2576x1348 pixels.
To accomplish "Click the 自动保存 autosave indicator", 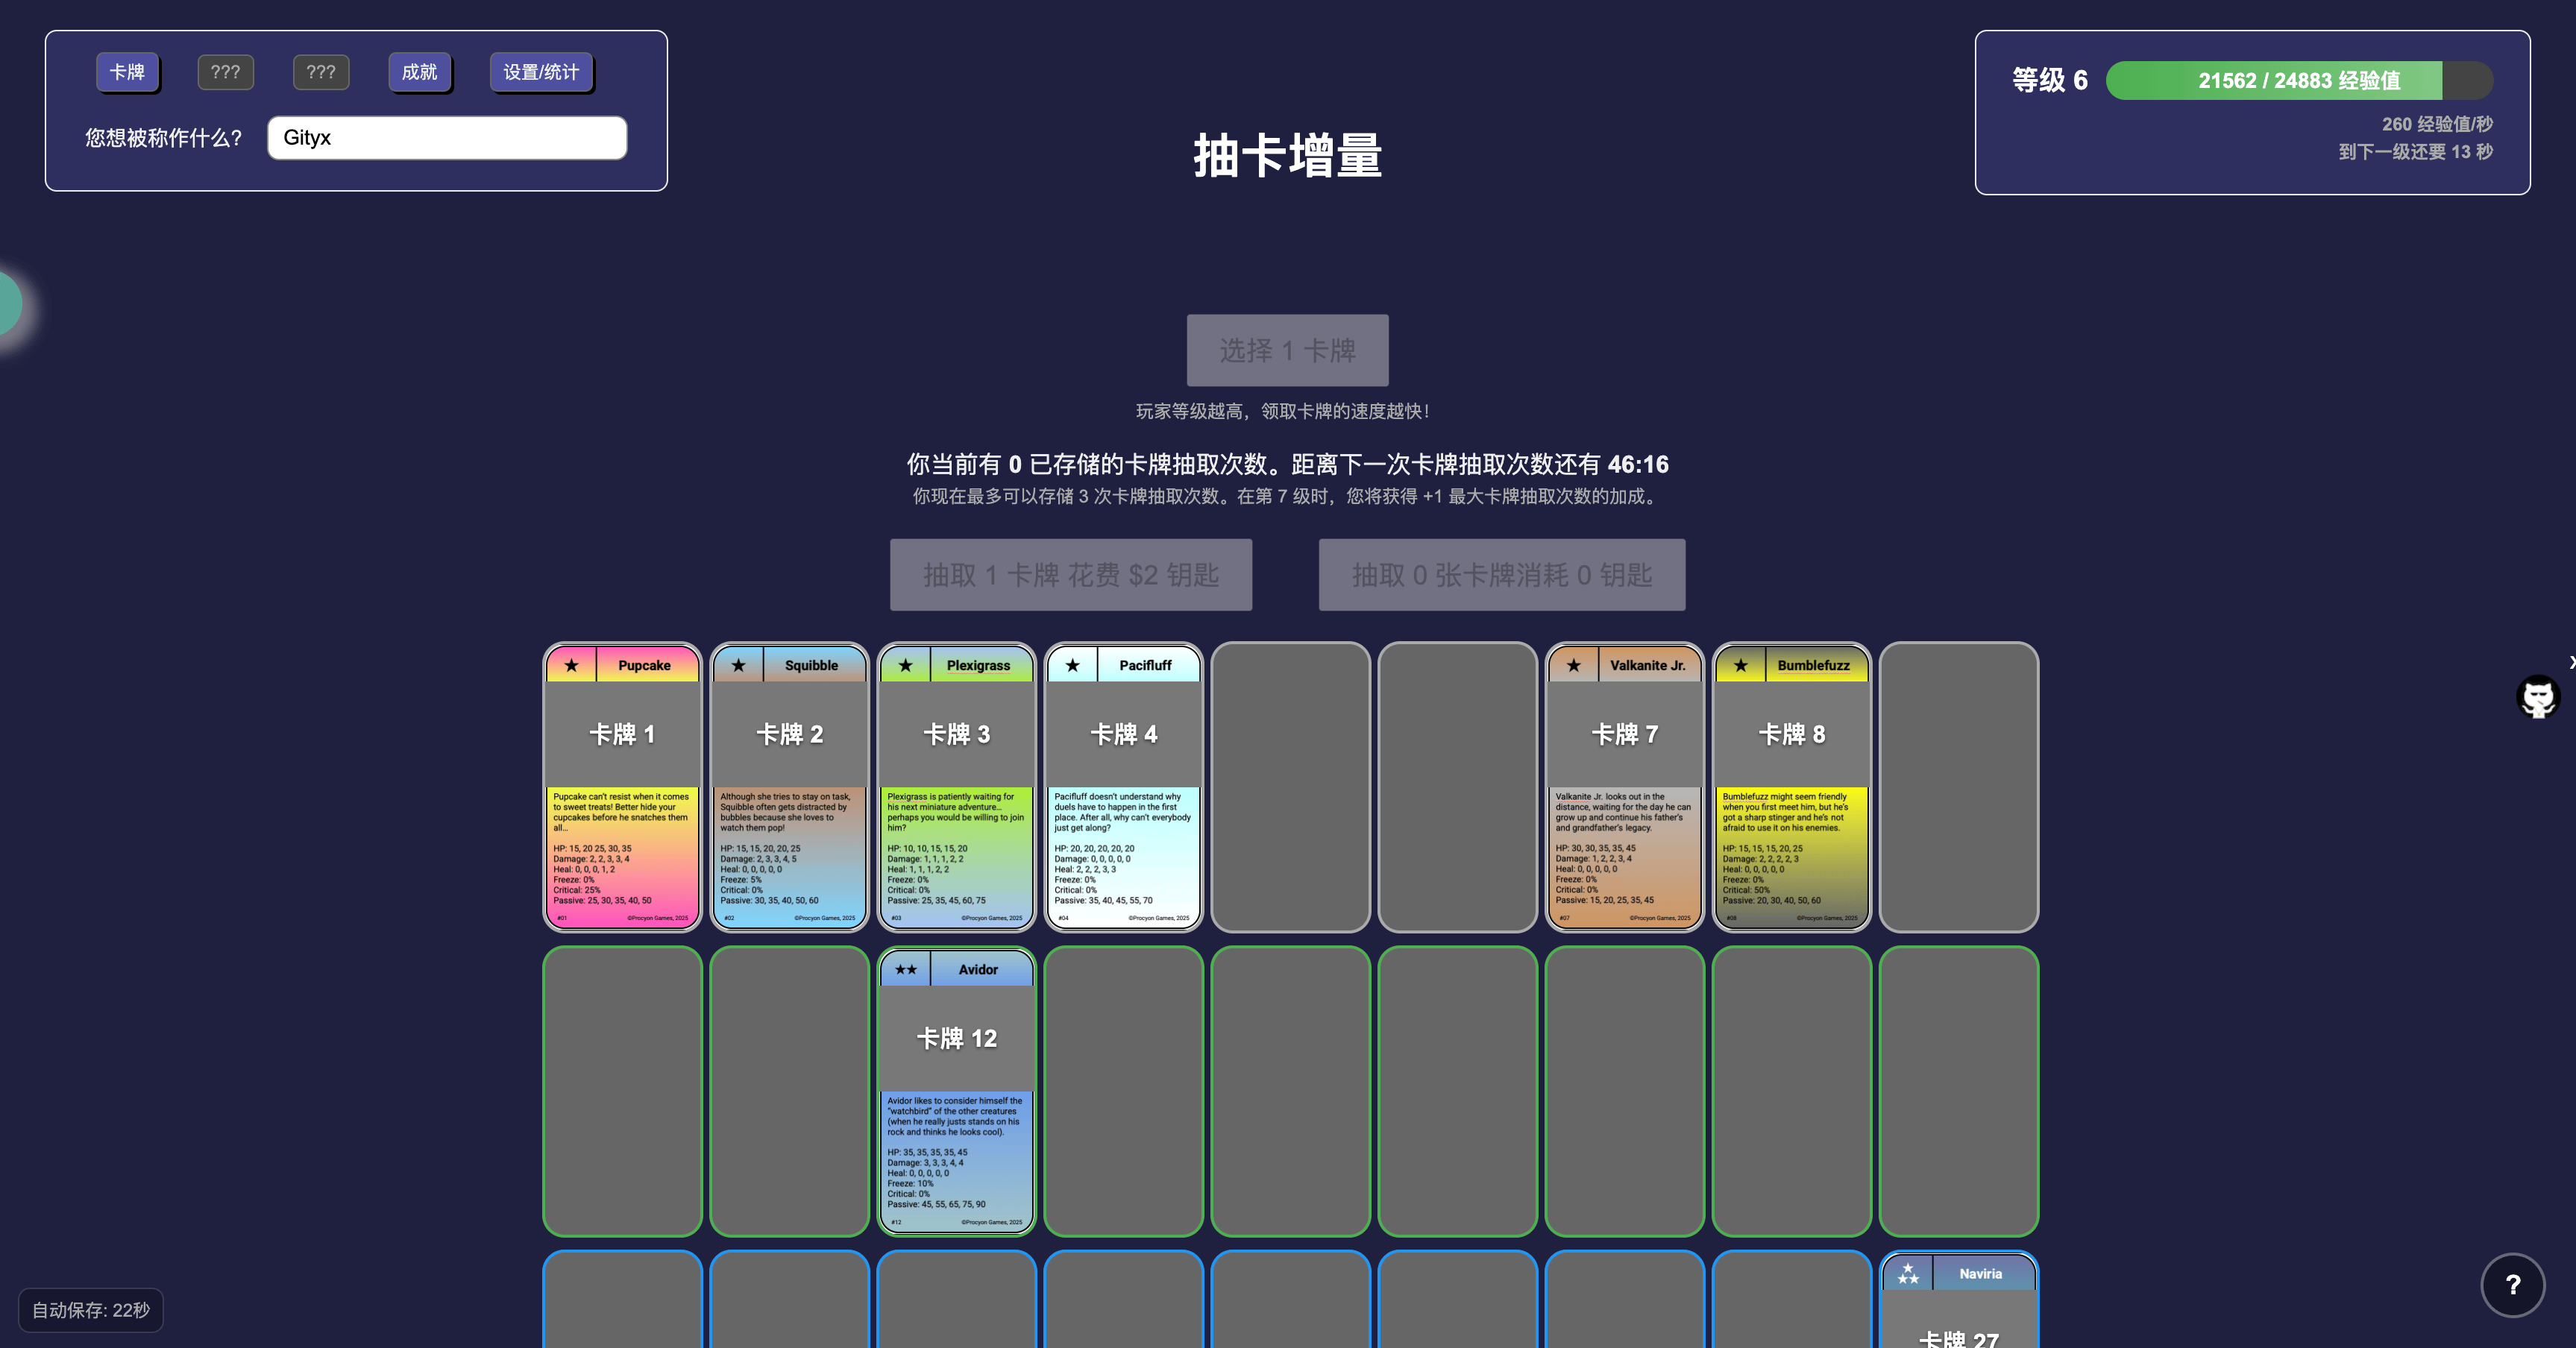I will click(91, 1309).
